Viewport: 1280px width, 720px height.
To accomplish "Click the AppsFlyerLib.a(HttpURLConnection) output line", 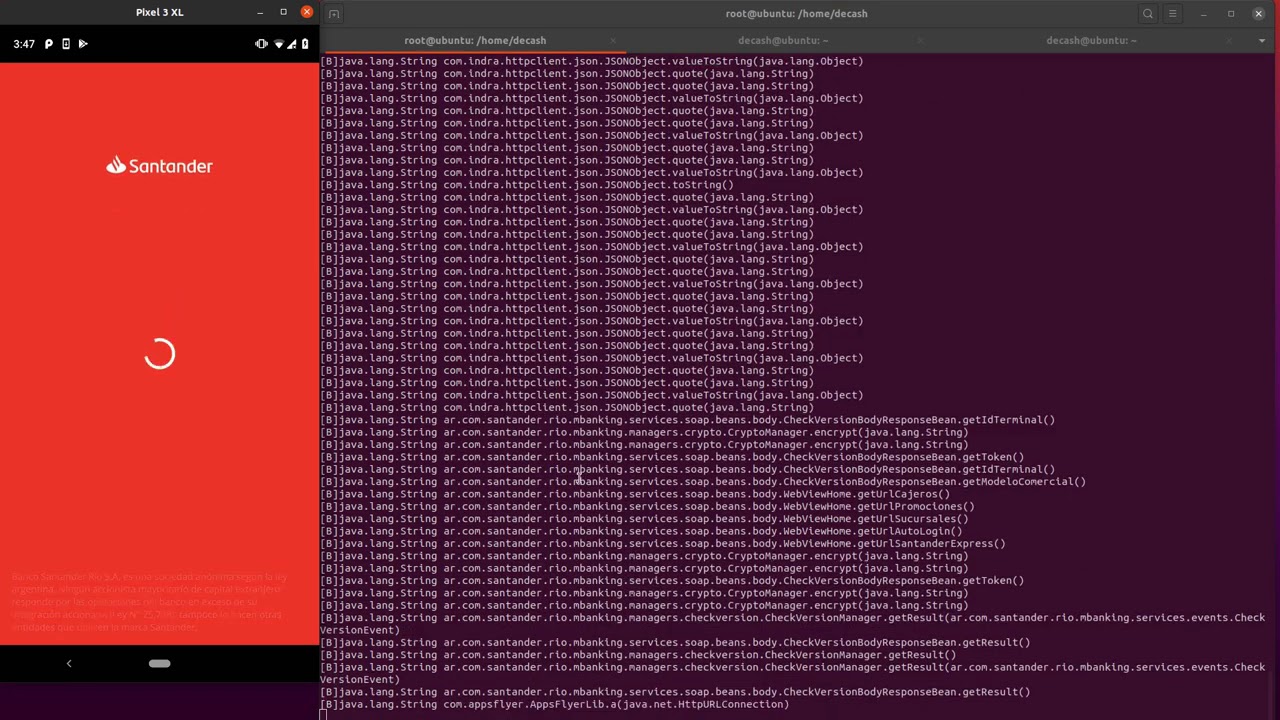I will [x=554, y=704].
